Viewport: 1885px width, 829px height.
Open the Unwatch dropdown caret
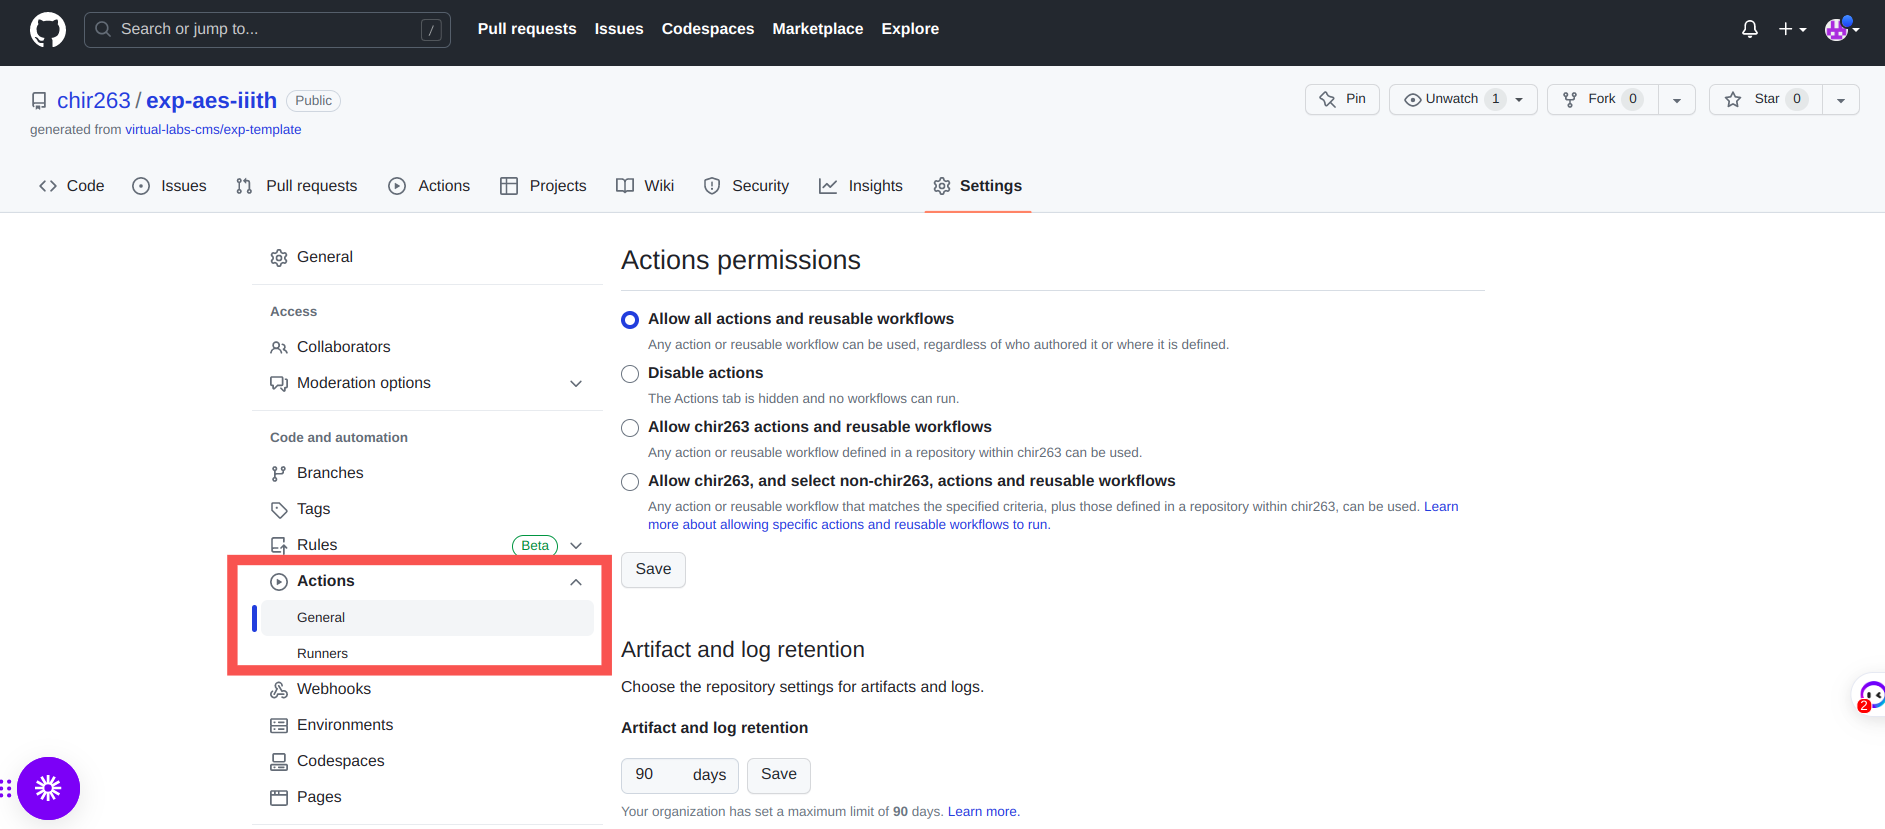pos(1519,99)
